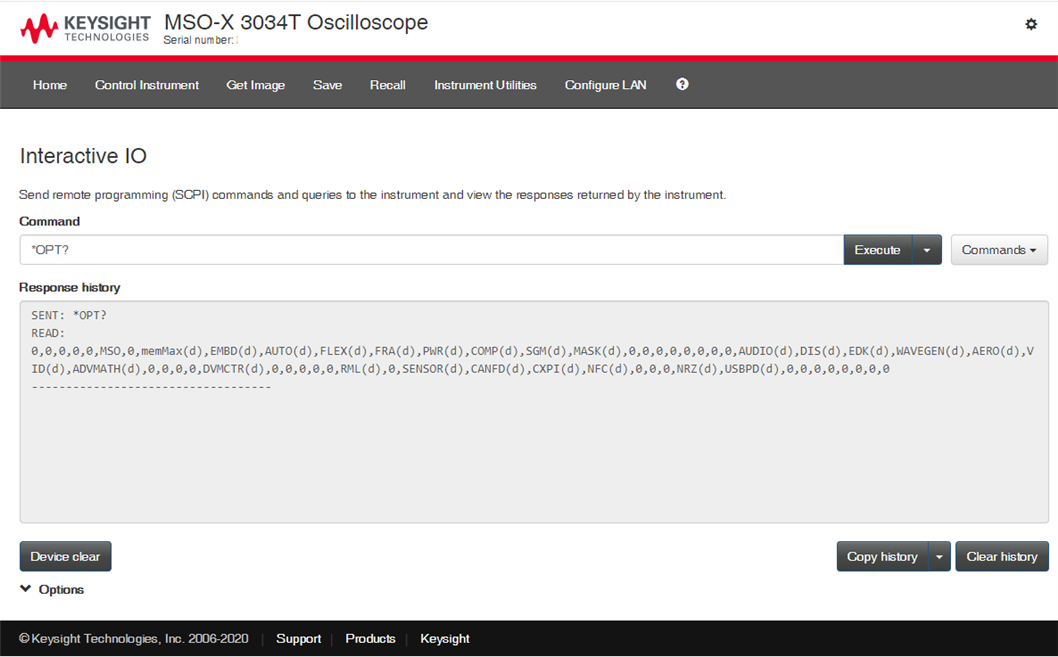Open the Get Image menu

coord(256,85)
